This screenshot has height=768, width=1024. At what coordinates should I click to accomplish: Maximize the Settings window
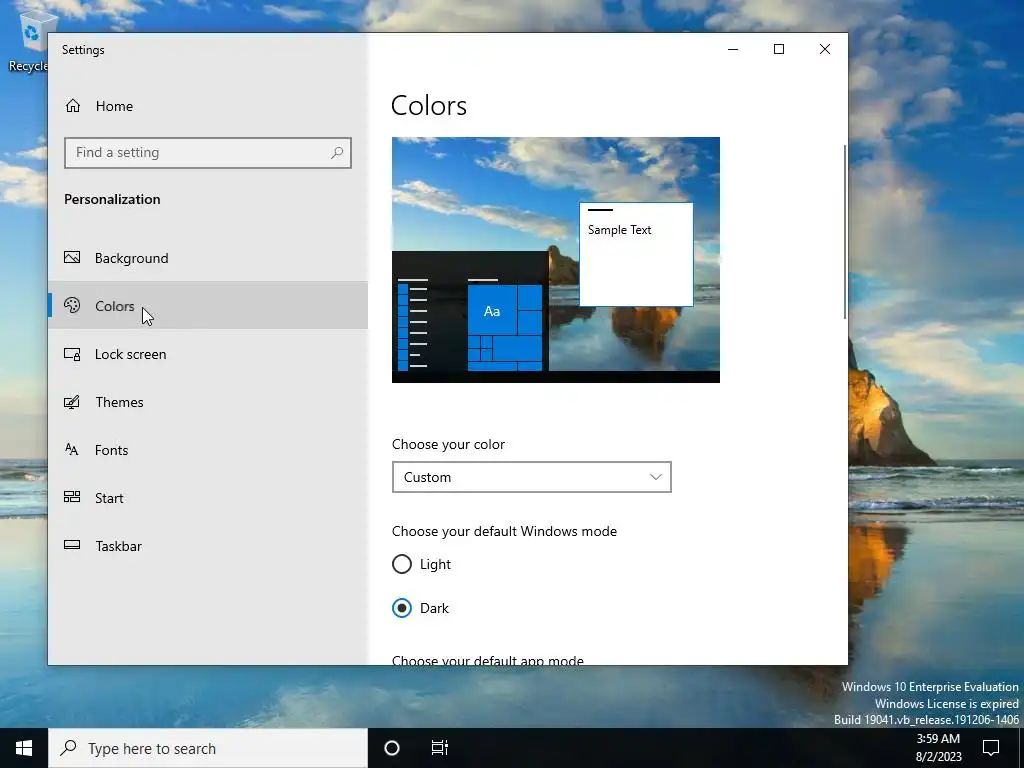[x=778, y=49]
